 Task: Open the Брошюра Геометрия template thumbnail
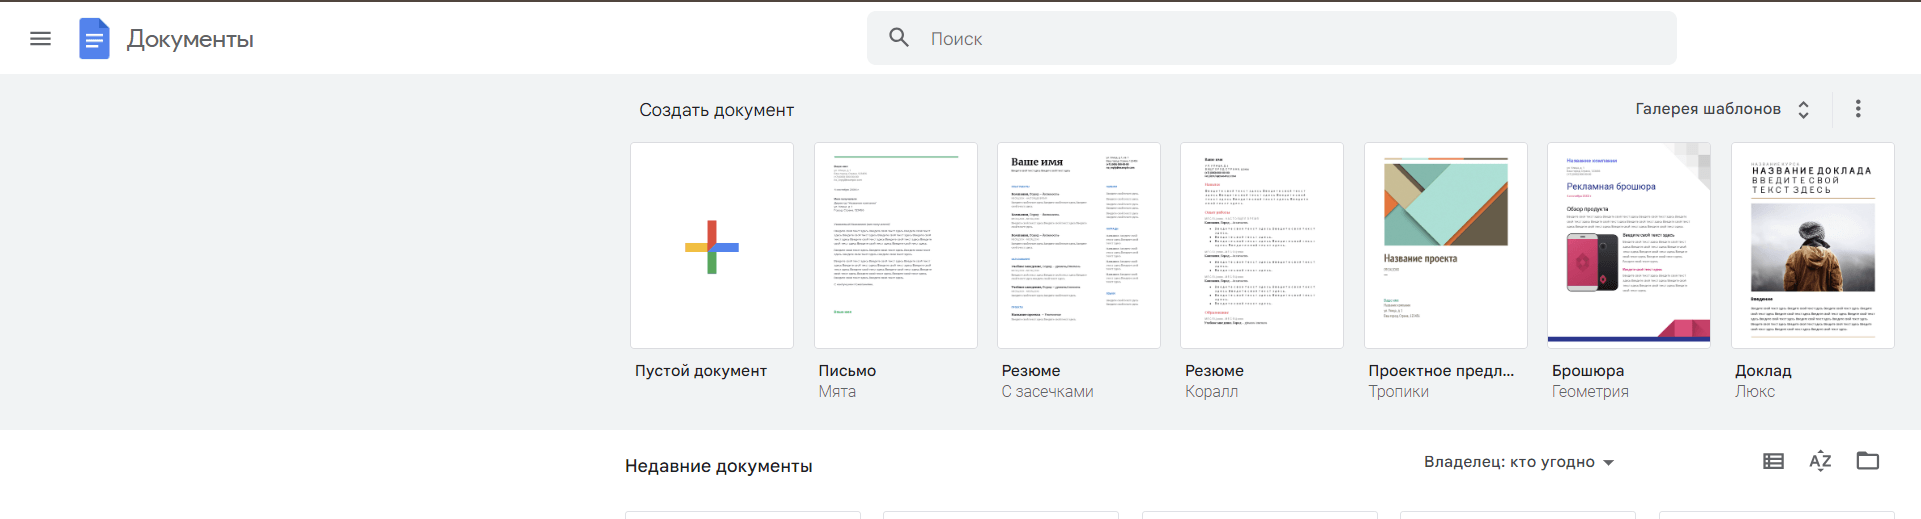(1629, 245)
